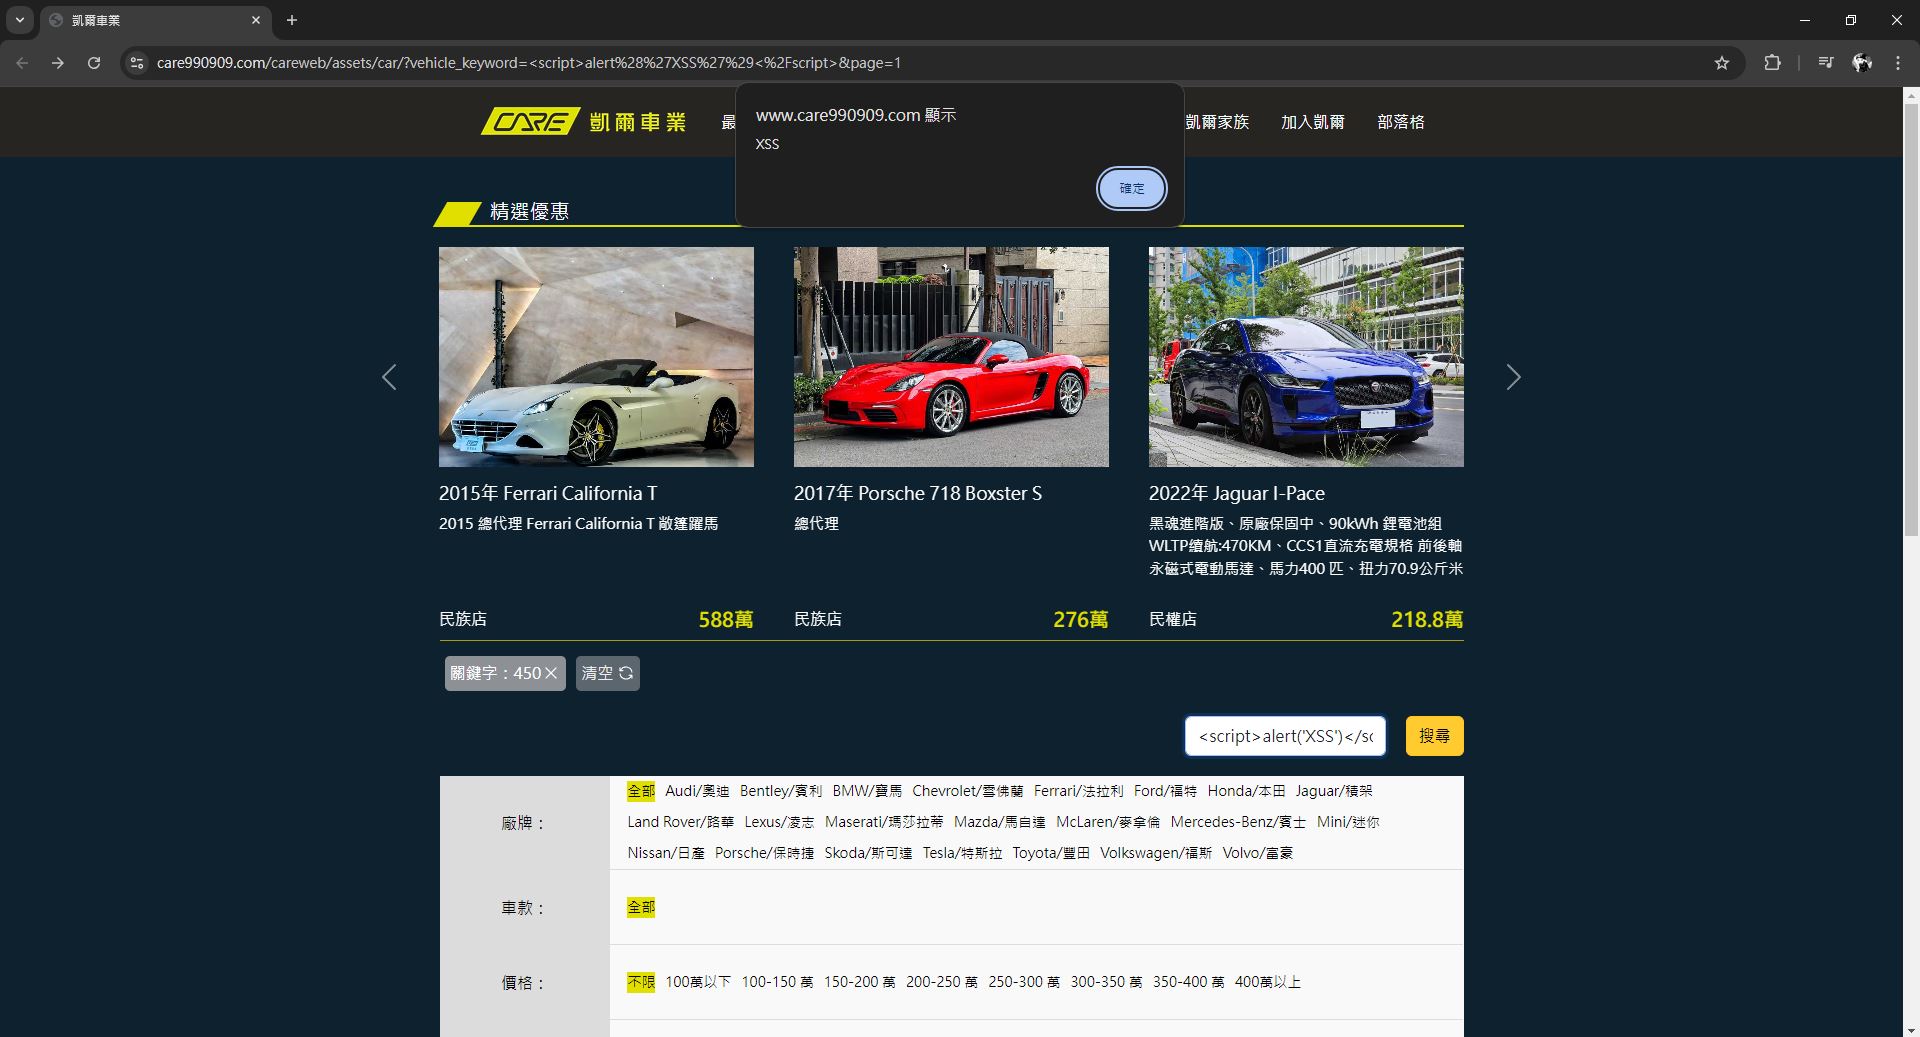Select 不限 in the 價格 row
Viewport: 1920px width, 1037px height.
[641, 982]
